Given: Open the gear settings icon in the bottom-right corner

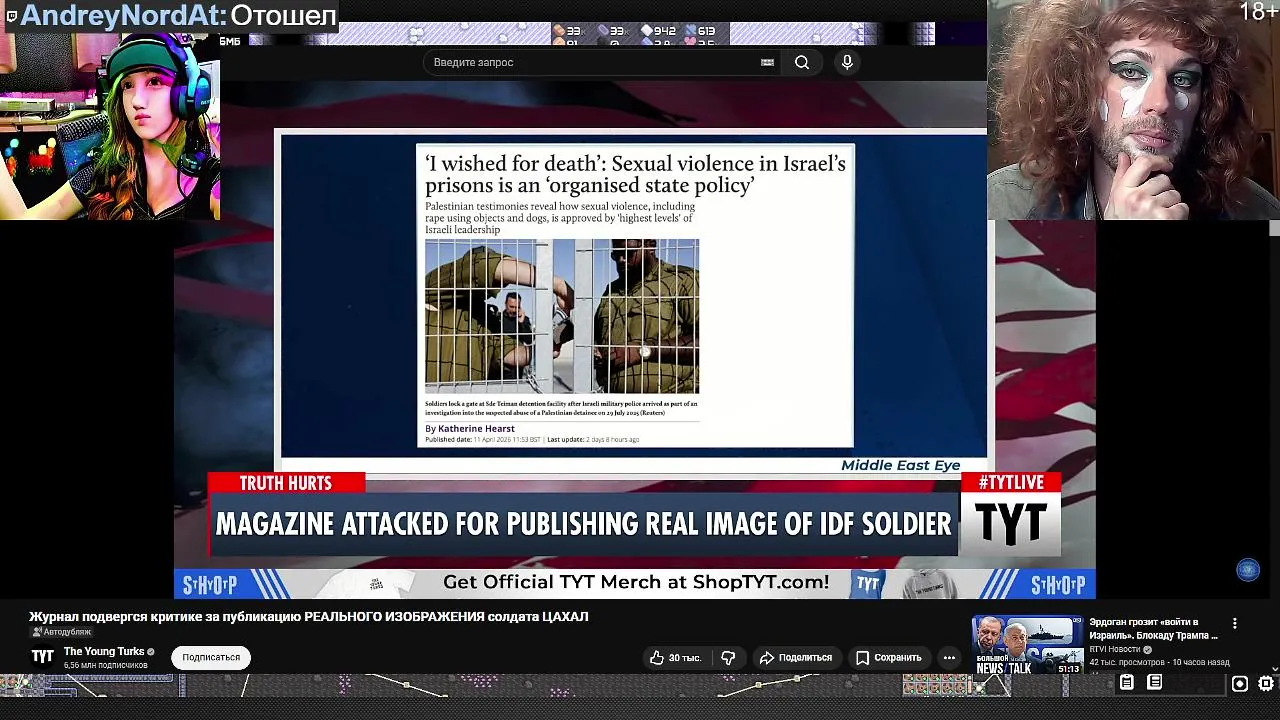Looking at the screenshot, I should (x=1266, y=683).
